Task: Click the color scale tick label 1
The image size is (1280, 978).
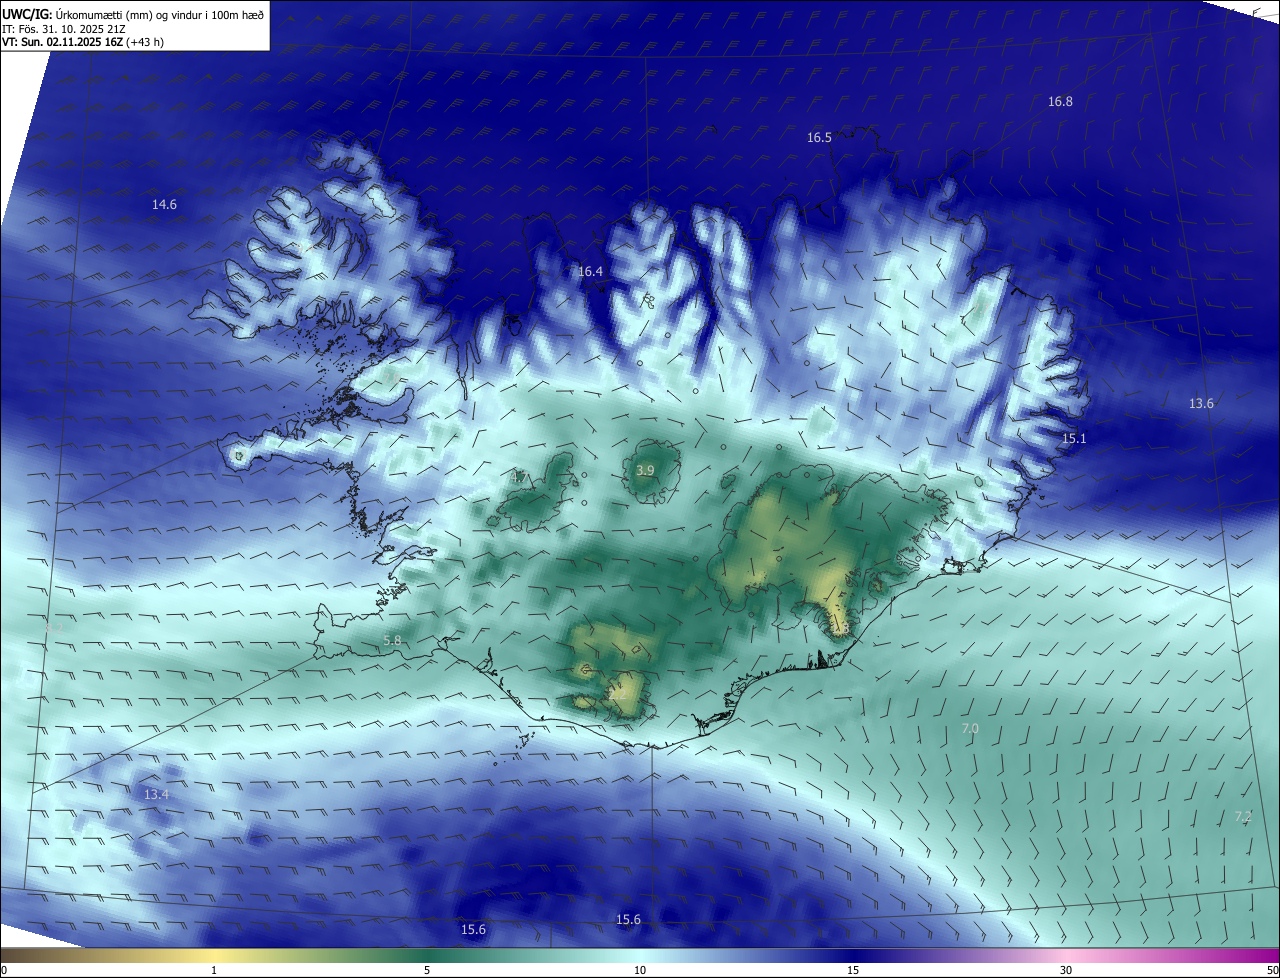Action: pos(214,970)
